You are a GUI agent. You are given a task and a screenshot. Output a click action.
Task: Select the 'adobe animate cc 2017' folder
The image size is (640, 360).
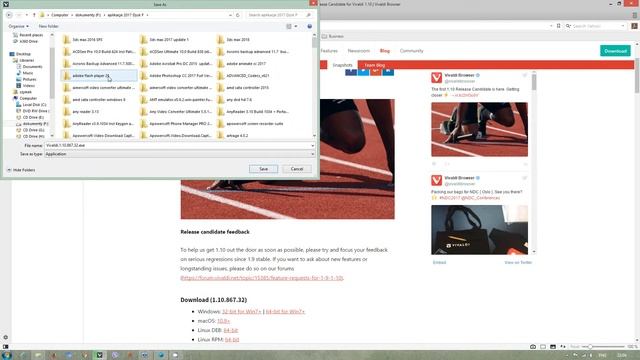(x=246, y=64)
